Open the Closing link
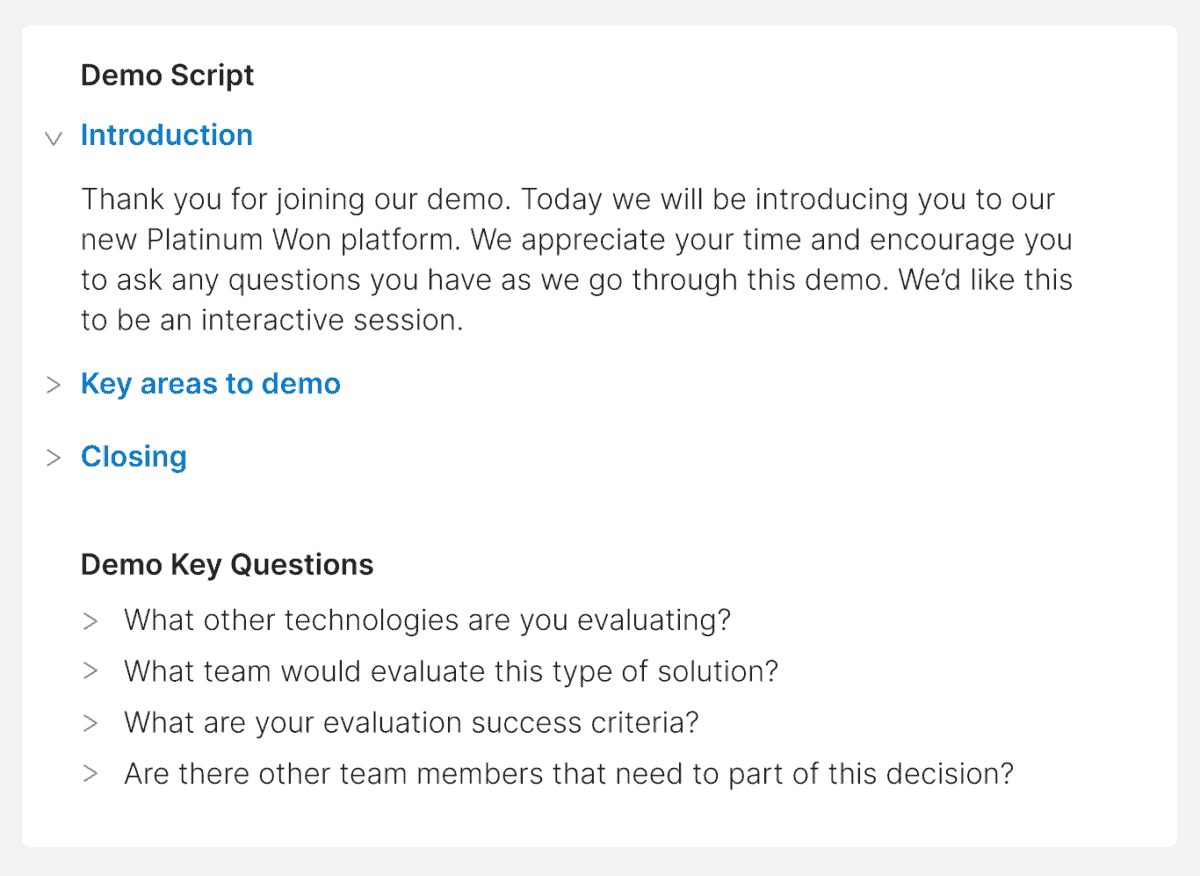Viewport: 1200px width, 876px height. [x=133, y=457]
